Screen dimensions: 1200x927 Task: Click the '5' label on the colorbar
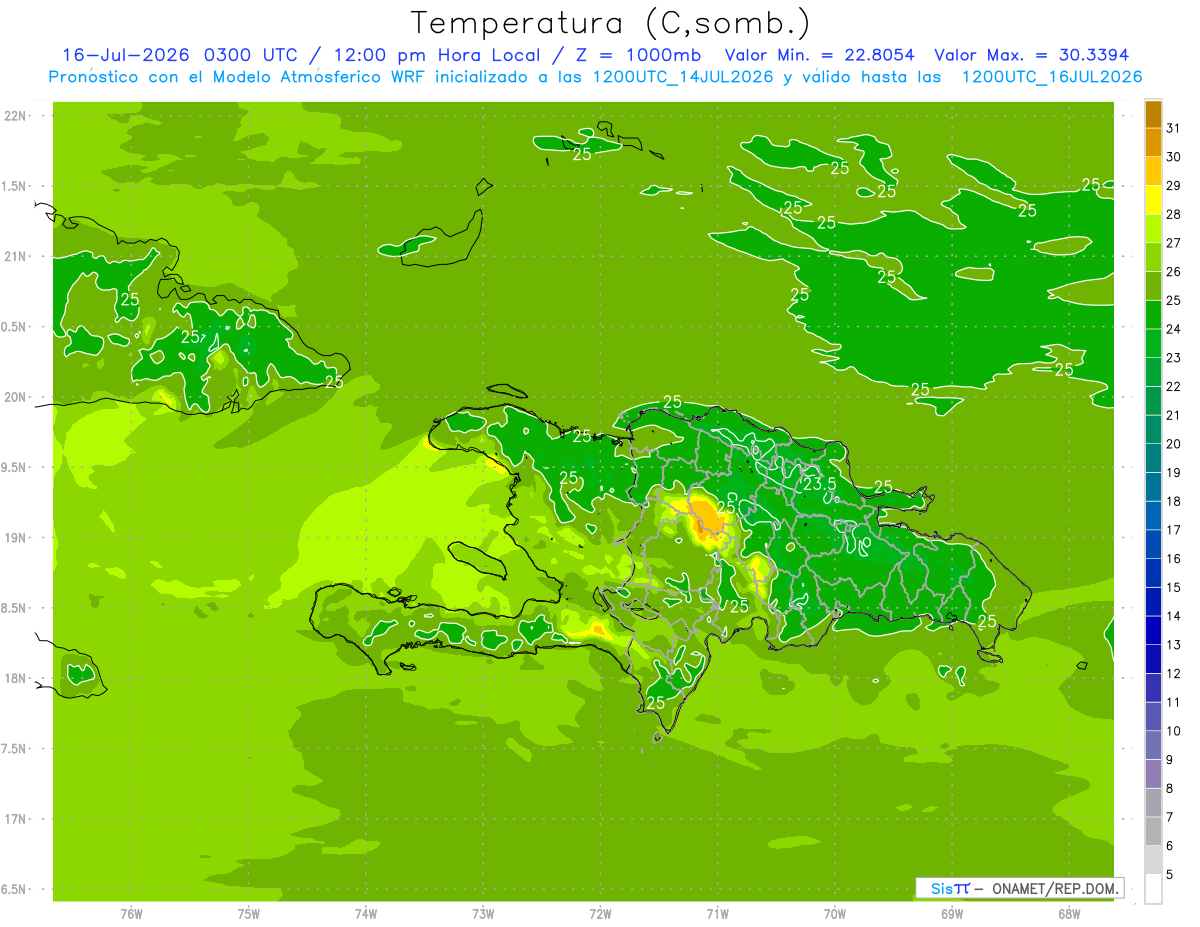coord(1170,875)
